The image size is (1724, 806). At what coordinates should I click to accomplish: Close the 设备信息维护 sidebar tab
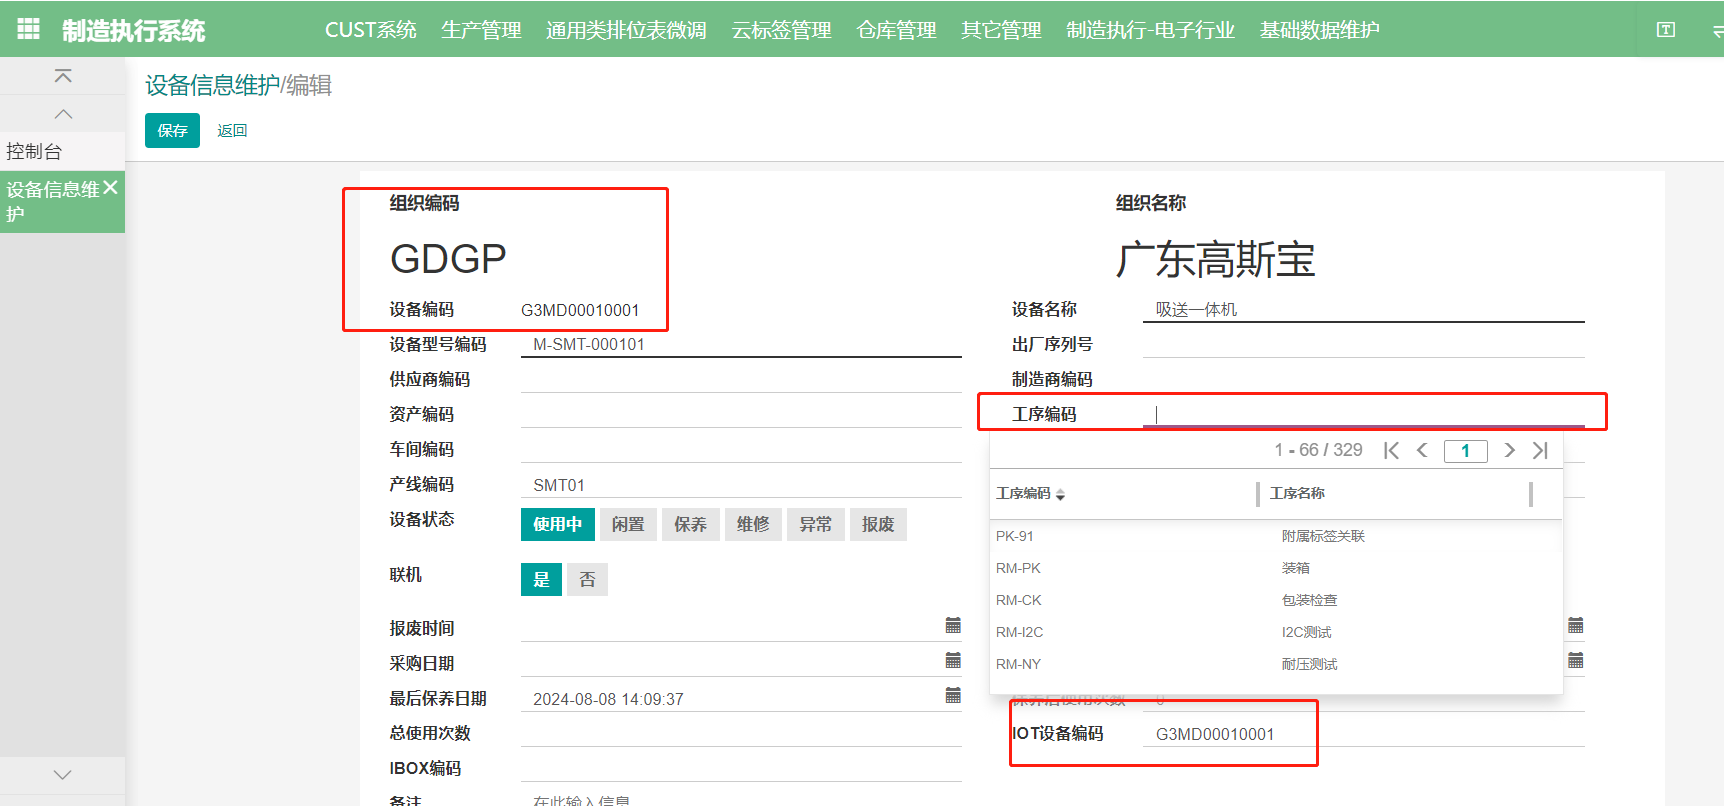[x=110, y=187]
